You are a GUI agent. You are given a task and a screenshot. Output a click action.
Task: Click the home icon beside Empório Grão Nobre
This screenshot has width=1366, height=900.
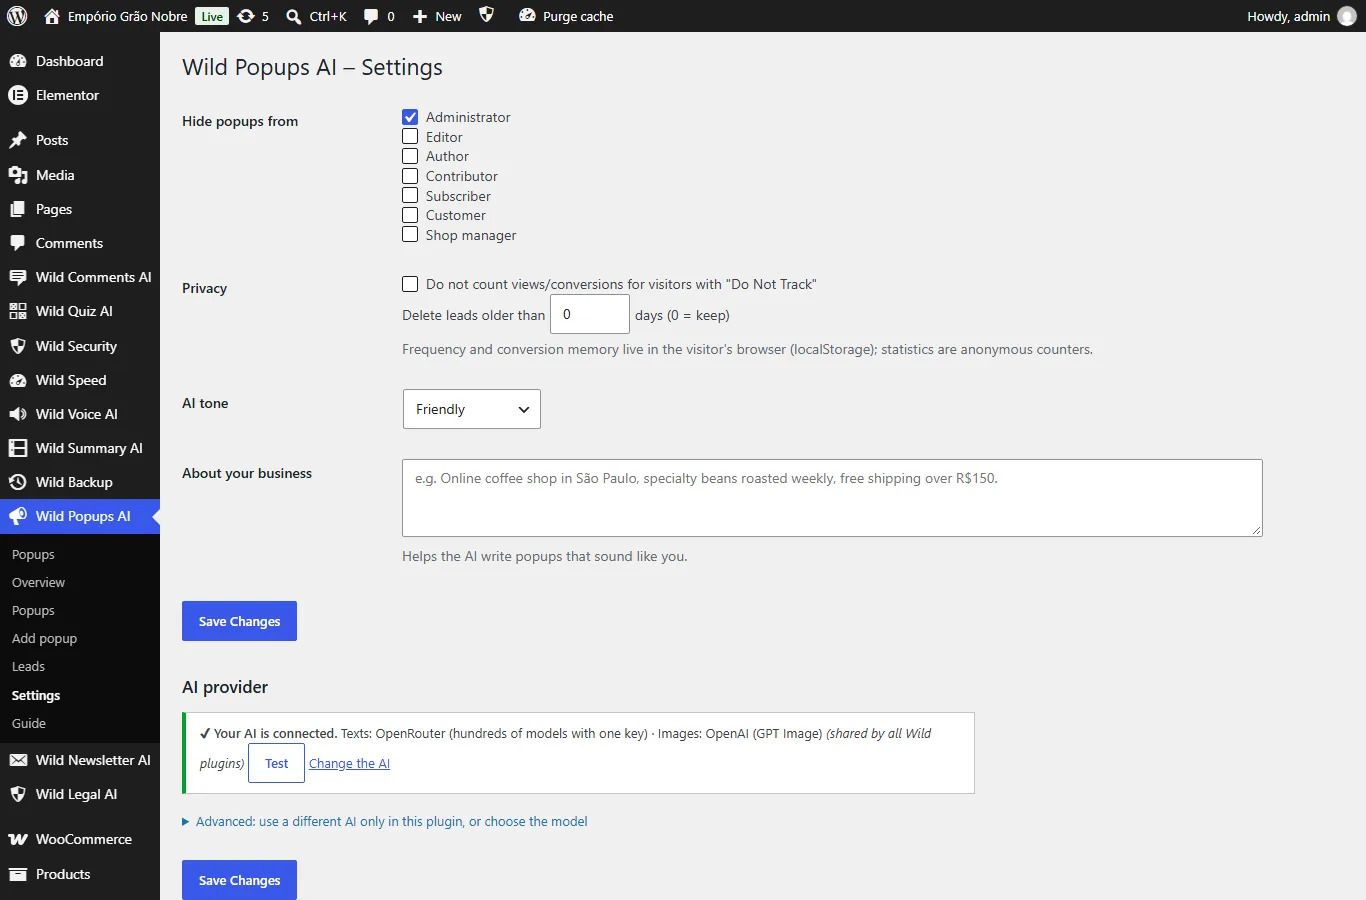(52, 16)
